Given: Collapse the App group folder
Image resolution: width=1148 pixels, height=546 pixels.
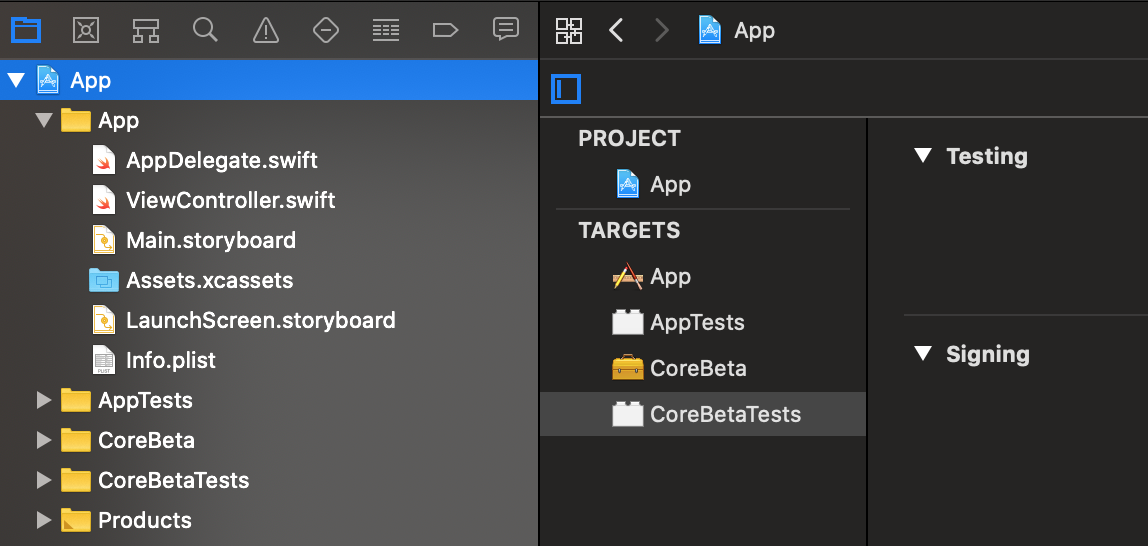Looking at the screenshot, I should coord(43,120).
